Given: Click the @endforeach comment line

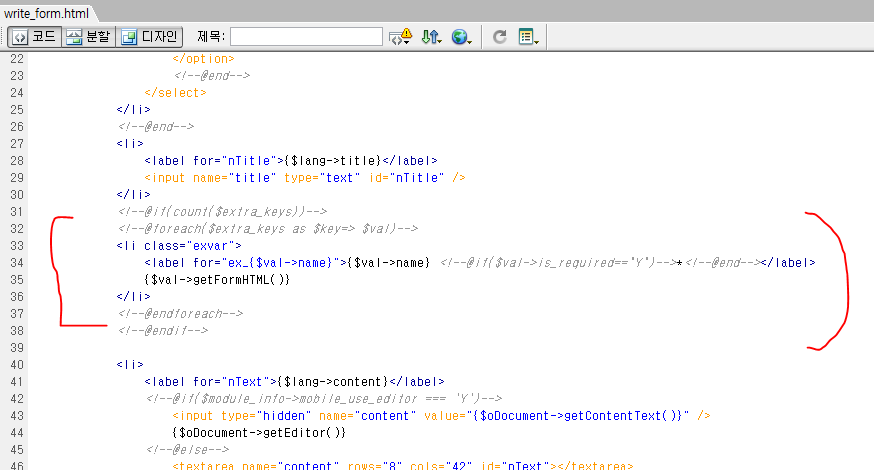Looking at the screenshot, I should click(x=180, y=314).
